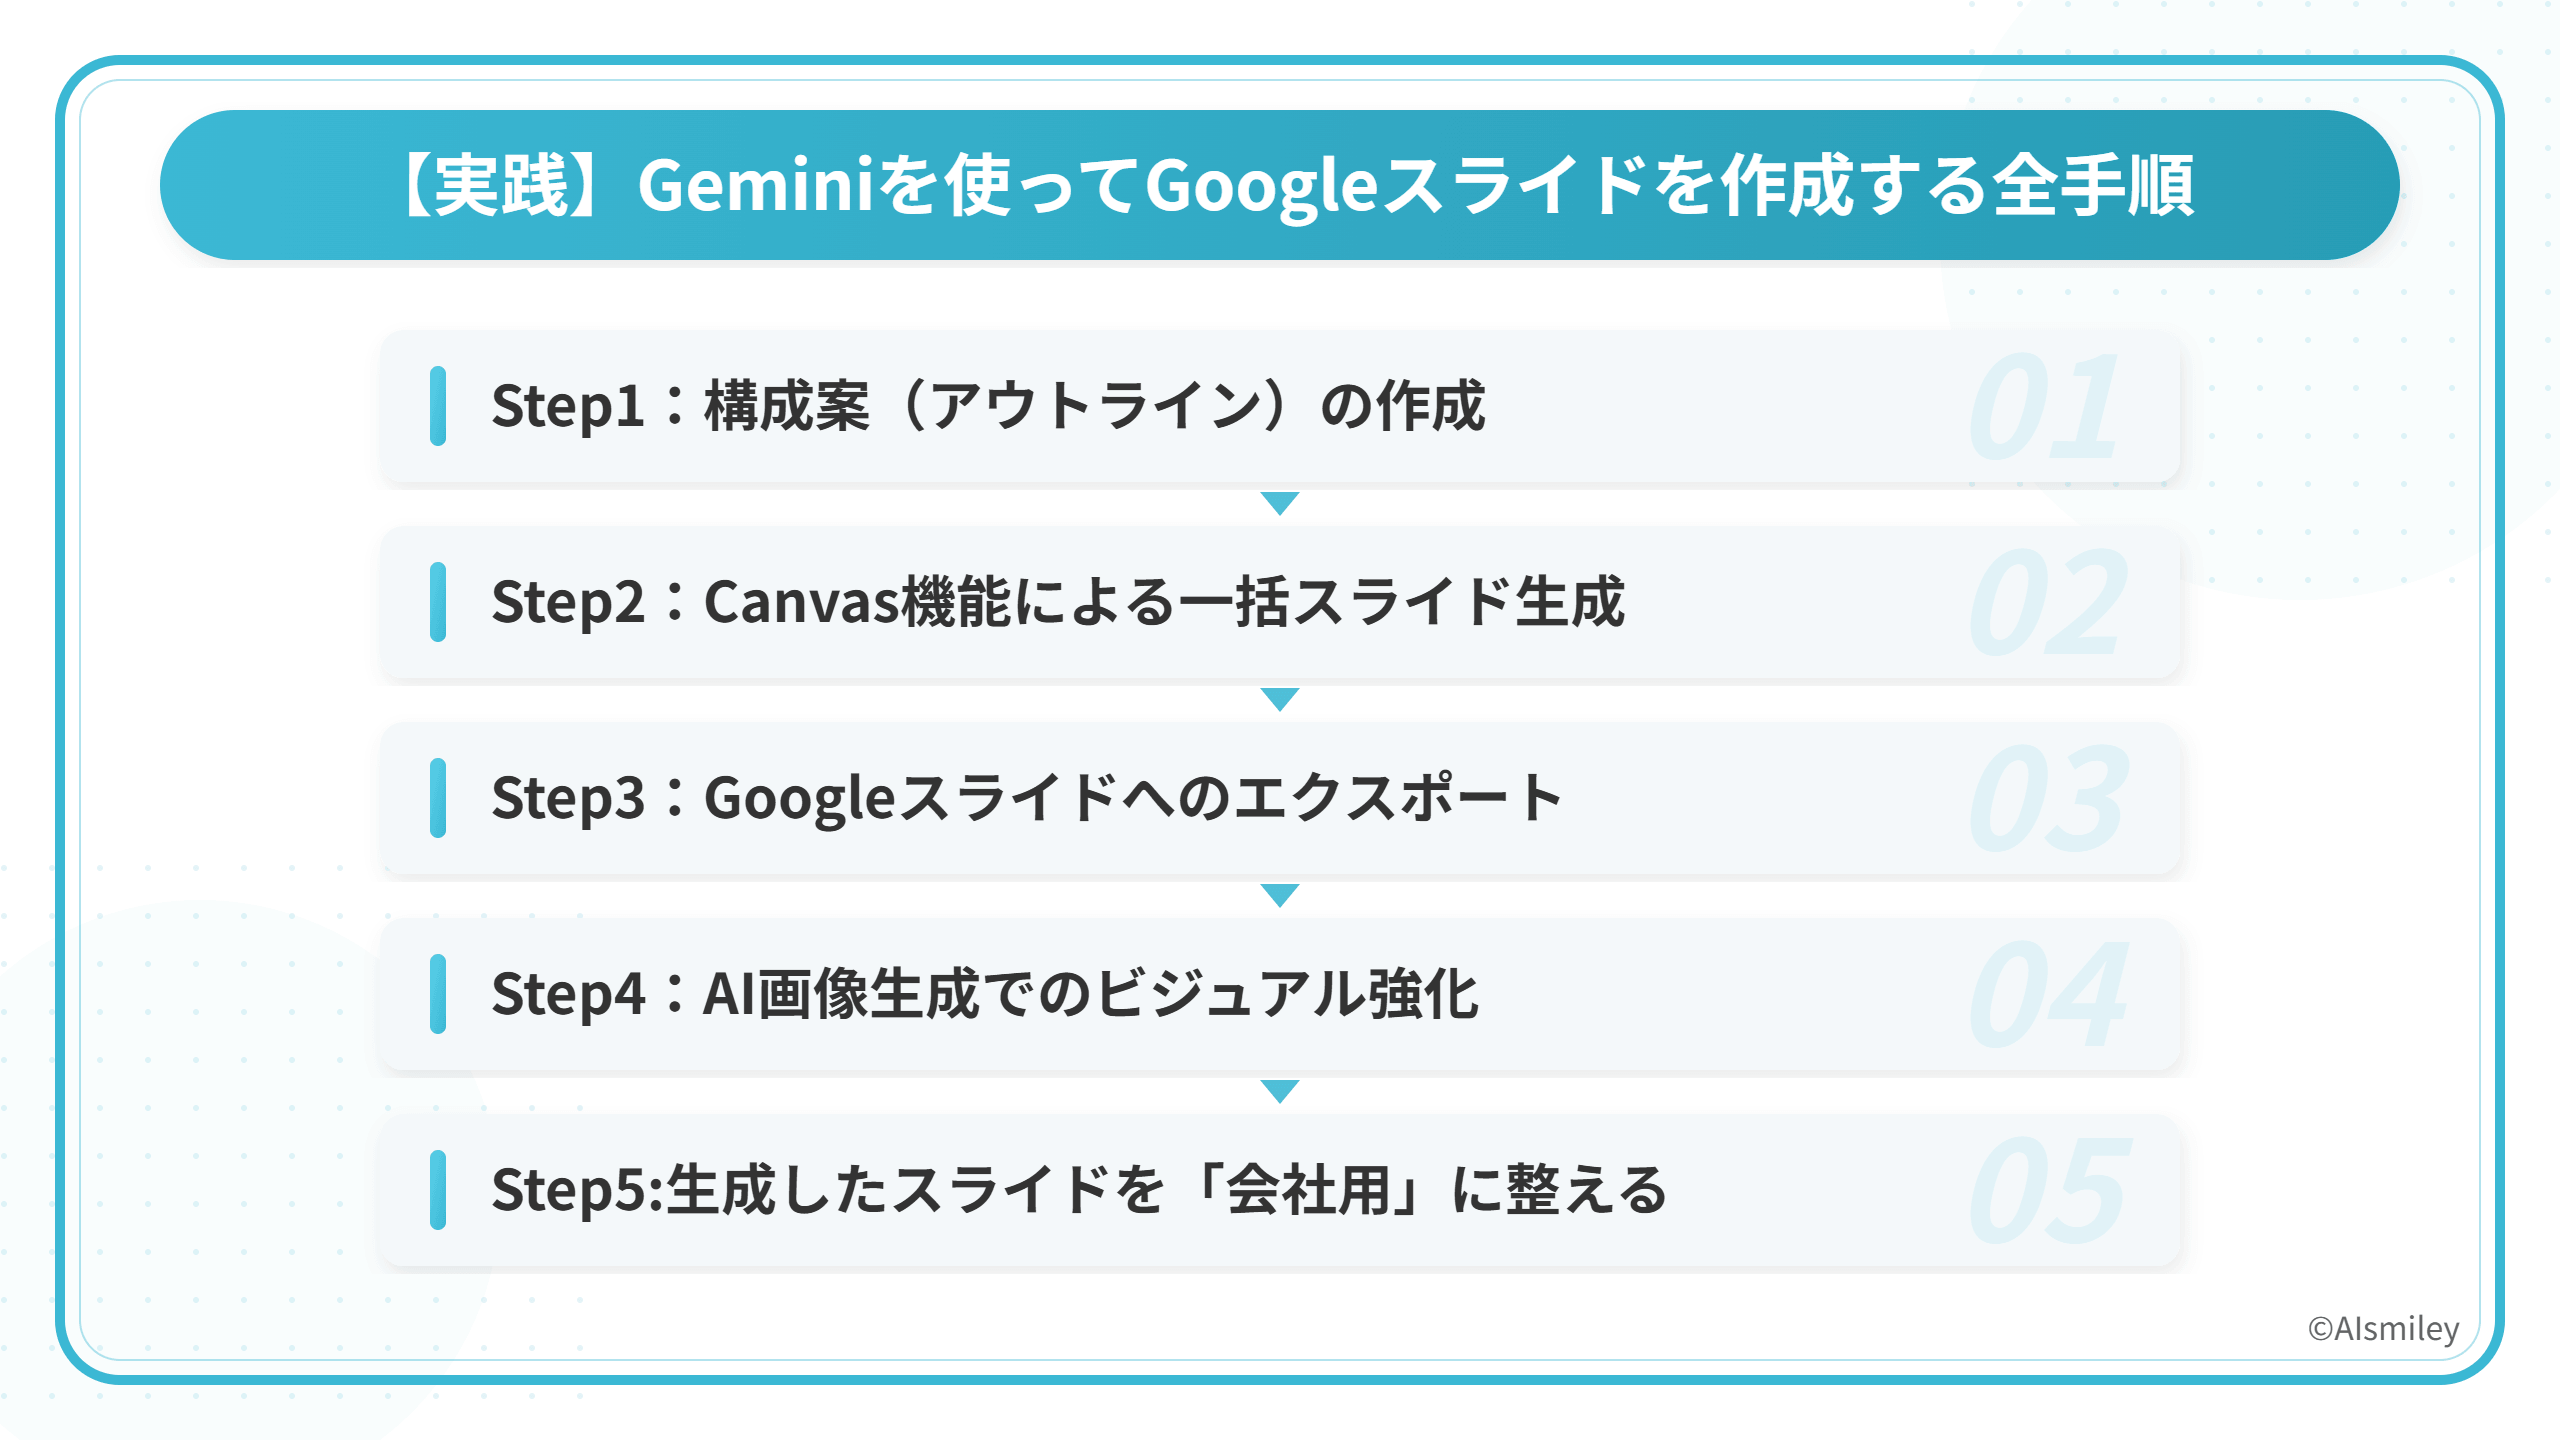Click the down arrow between Step3 and Step4
Screen dimensions: 2560x1440
click(1280, 894)
